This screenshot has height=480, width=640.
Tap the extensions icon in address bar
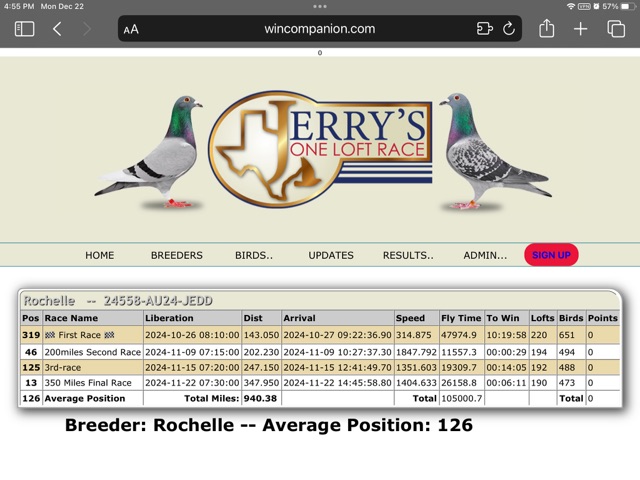[485, 29]
